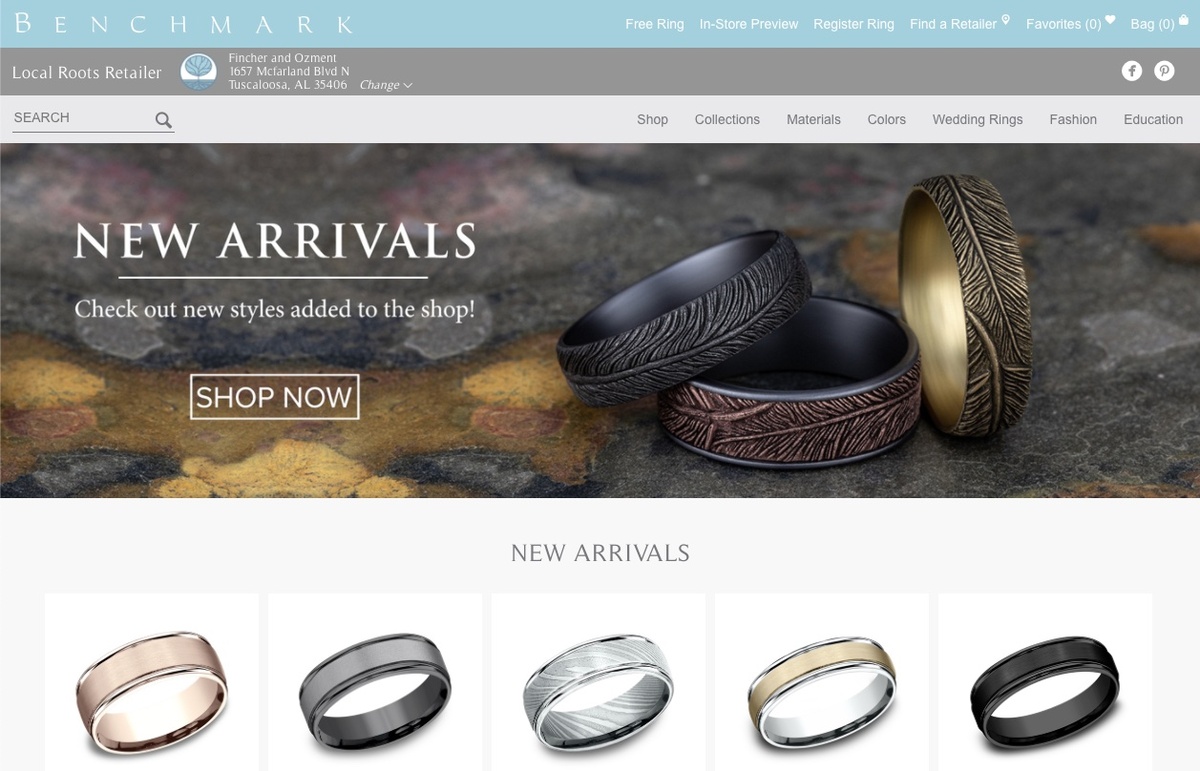Click the search magnifier icon
The height and width of the screenshot is (771, 1200).
(163, 121)
